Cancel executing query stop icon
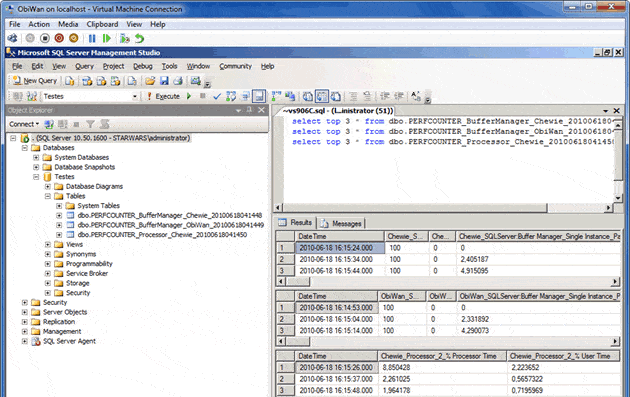This screenshot has height=397, width=630. 202,96
